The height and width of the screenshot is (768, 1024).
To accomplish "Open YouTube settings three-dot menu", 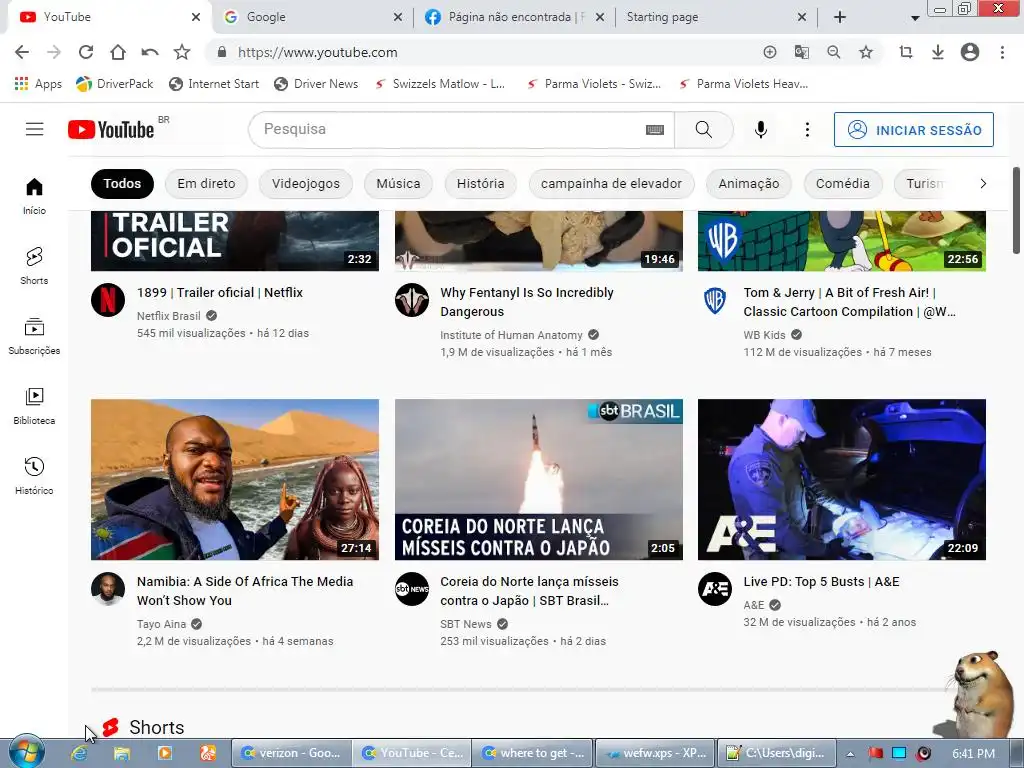I will coord(807,130).
